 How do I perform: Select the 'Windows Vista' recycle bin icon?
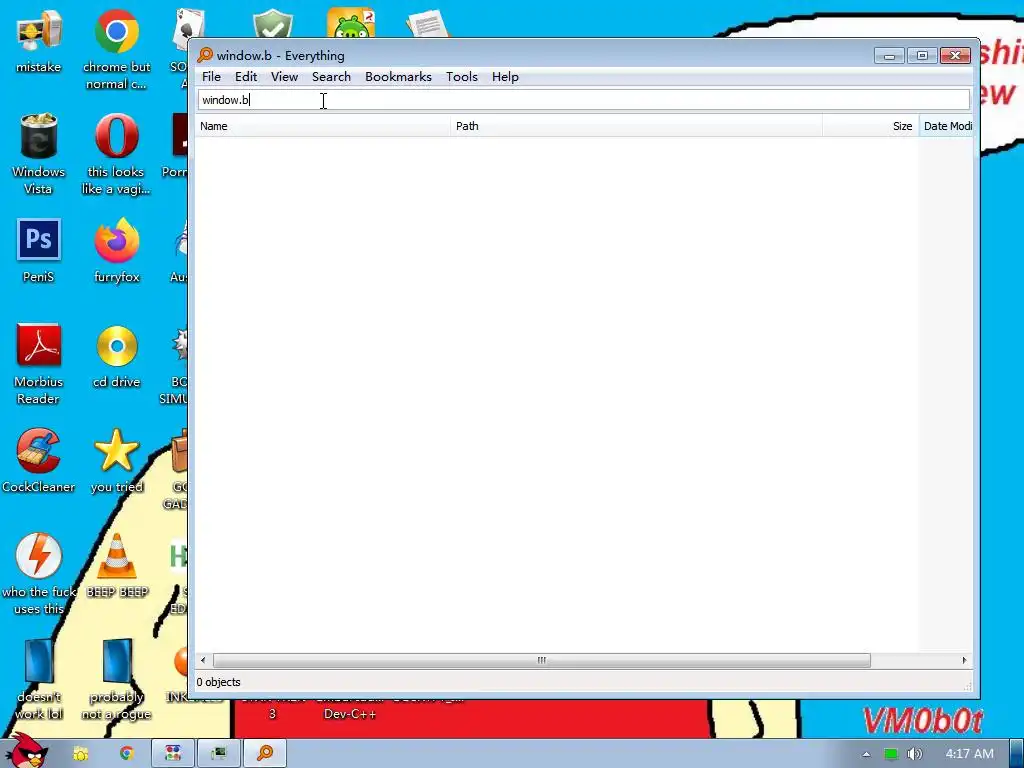(39, 154)
